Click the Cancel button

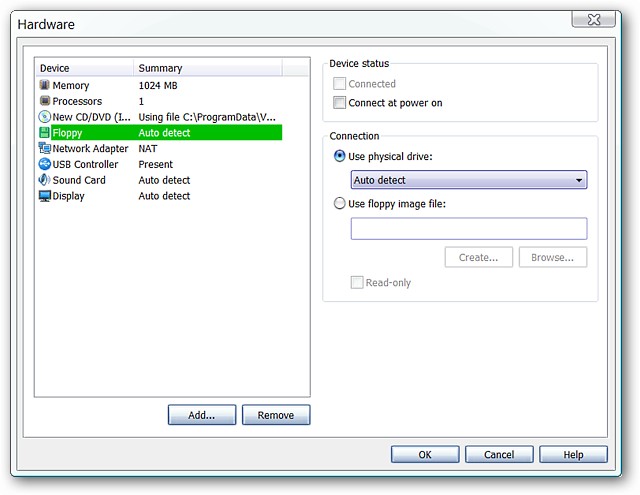(499, 455)
